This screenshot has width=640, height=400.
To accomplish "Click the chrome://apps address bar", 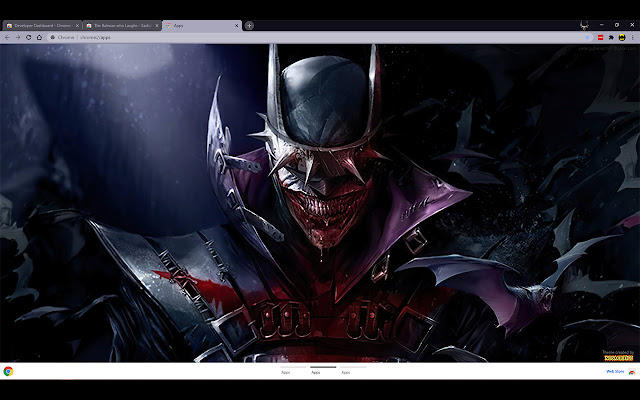I will (320, 37).
